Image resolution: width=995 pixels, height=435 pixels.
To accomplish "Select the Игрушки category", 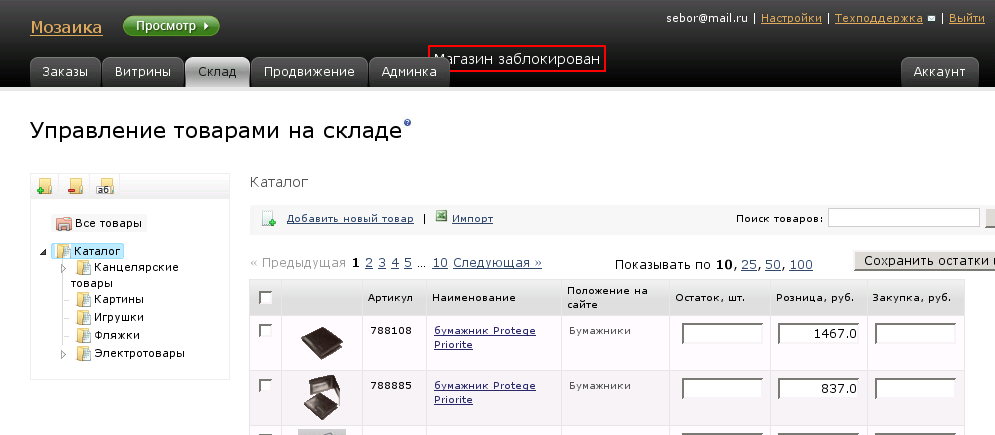I will 119,317.
